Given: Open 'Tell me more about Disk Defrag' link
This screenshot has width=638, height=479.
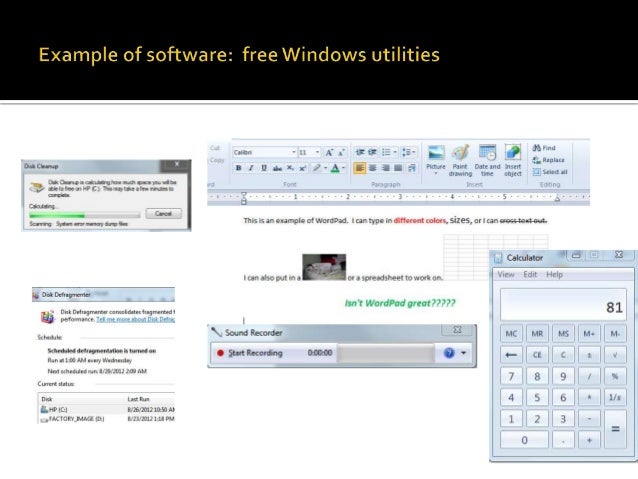Looking at the screenshot, I should 135,319.
